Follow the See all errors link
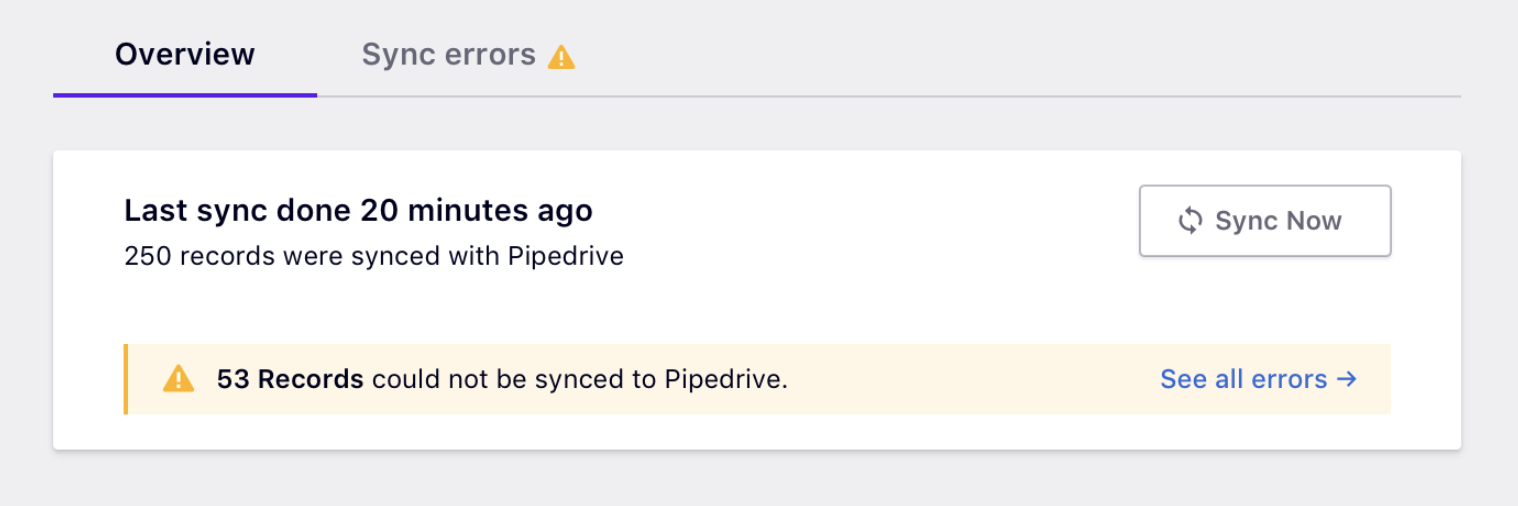The height and width of the screenshot is (506, 1518). click(1243, 379)
